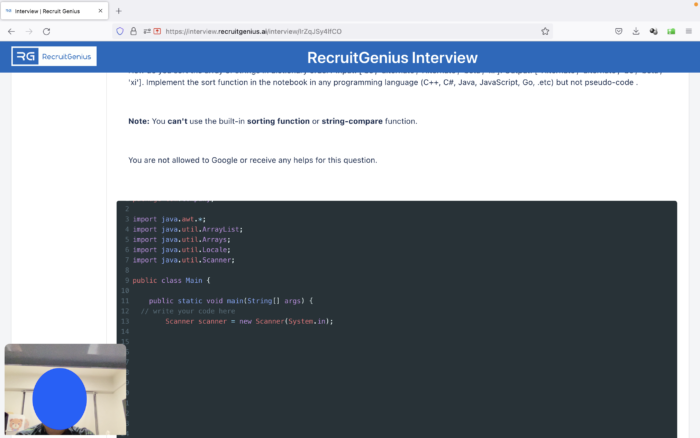Place cursor on empty line 14 in editor
The height and width of the screenshot is (438, 700).
click(402, 332)
